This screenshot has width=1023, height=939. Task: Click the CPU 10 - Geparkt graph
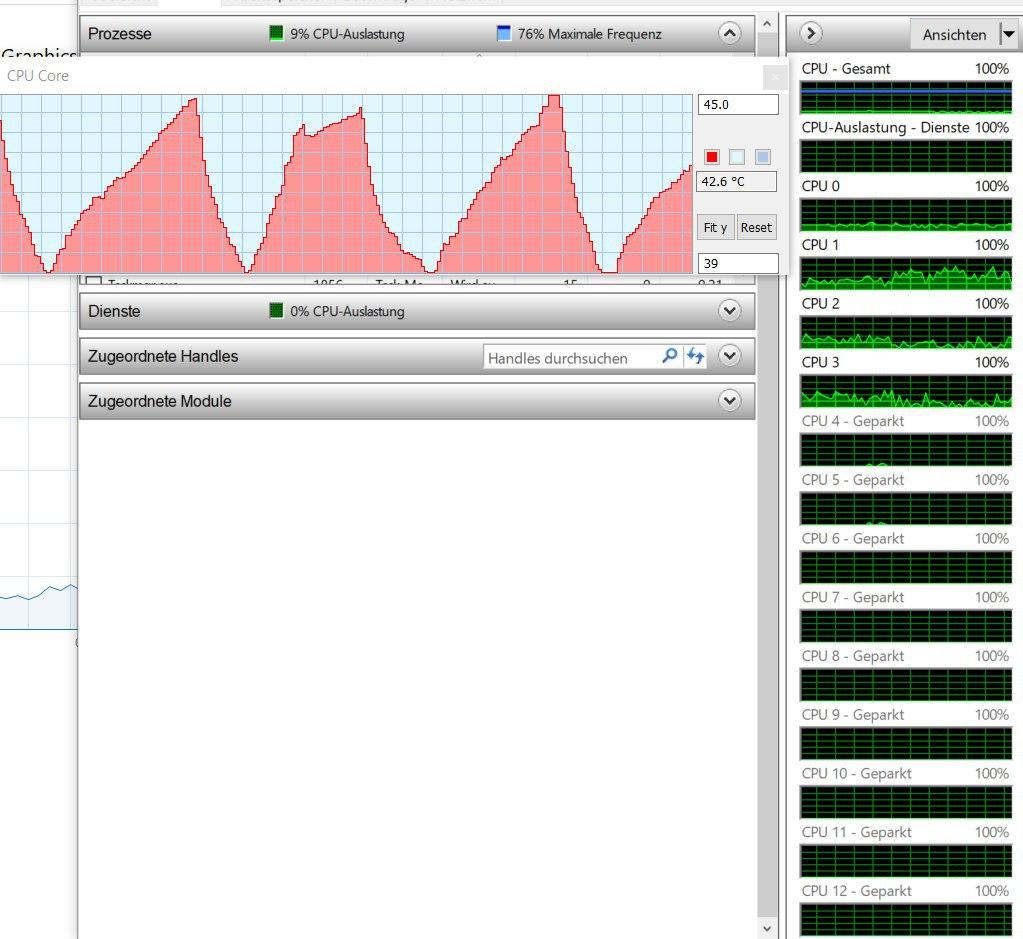pyautogui.click(x=906, y=803)
